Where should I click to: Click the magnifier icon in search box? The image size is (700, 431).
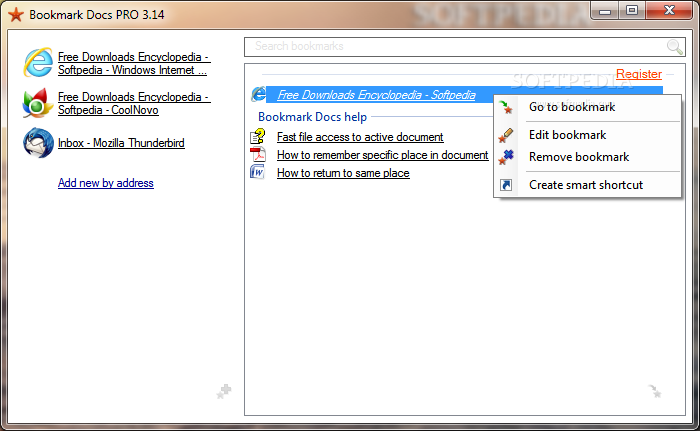pos(675,47)
